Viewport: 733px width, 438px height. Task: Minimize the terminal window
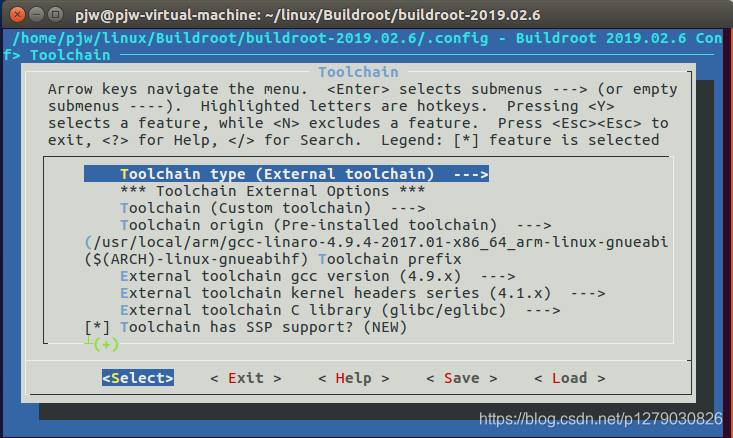[x=36, y=14]
